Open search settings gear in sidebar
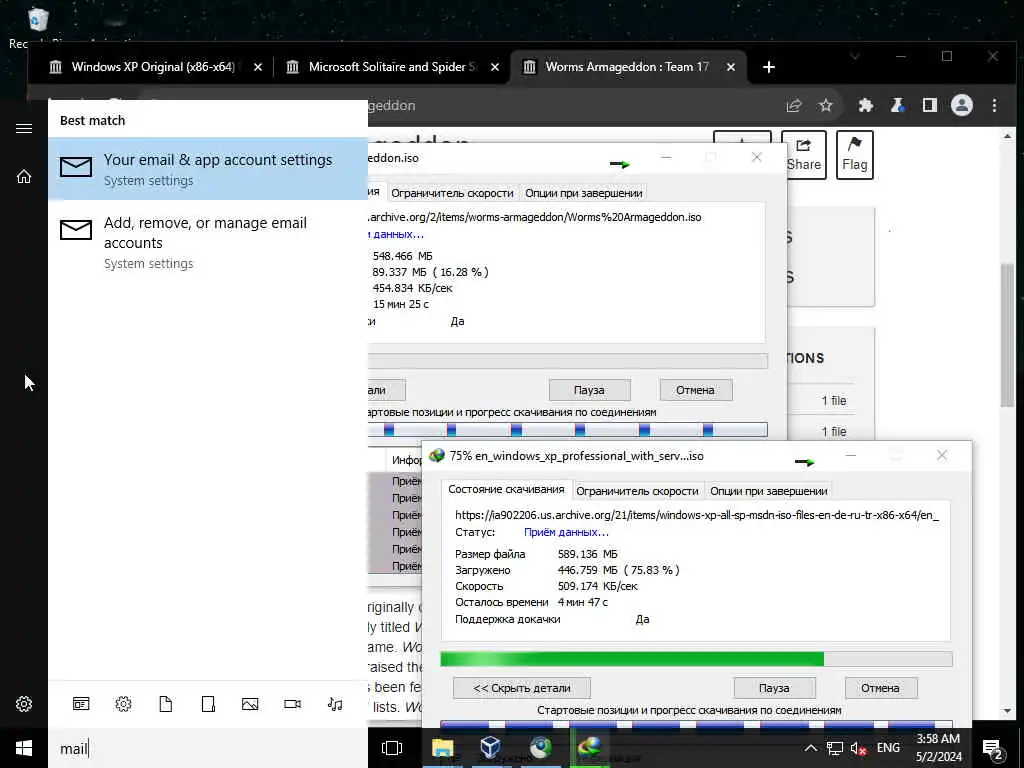The image size is (1024, 768). coord(24,704)
